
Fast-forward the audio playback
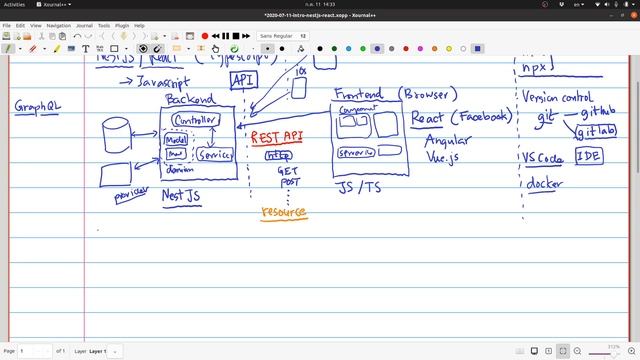click(x=246, y=36)
